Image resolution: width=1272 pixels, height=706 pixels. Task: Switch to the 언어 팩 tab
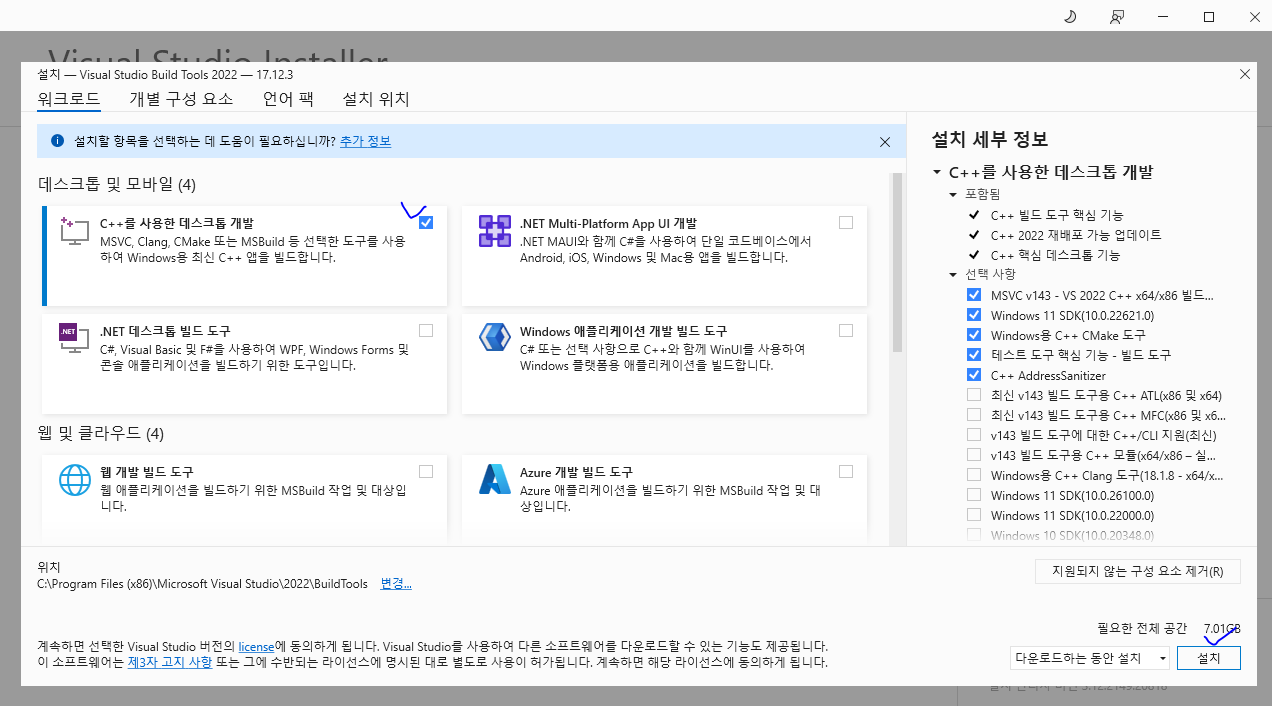[288, 99]
